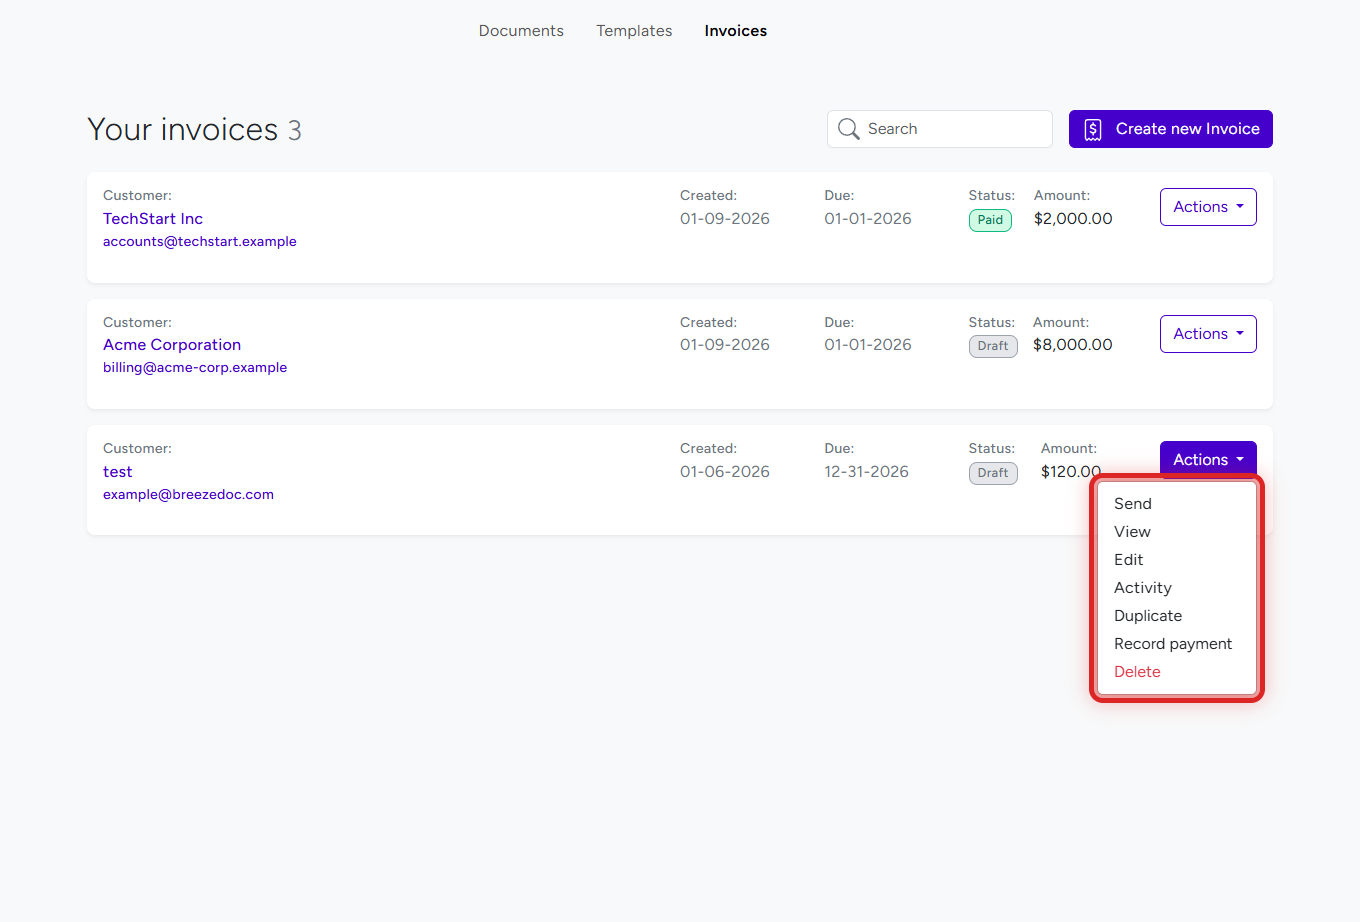Select Edit from the actions menu

tap(1128, 559)
